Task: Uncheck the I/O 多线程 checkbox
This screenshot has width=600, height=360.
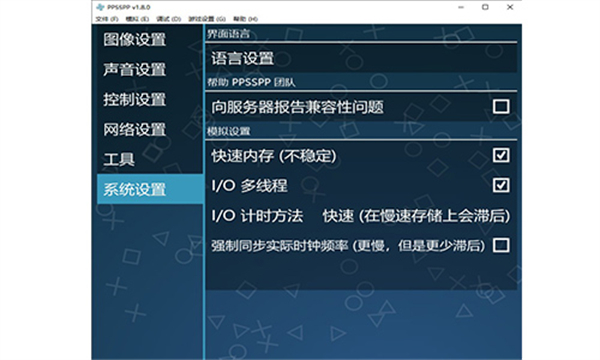Action: click(x=501, y=185)
